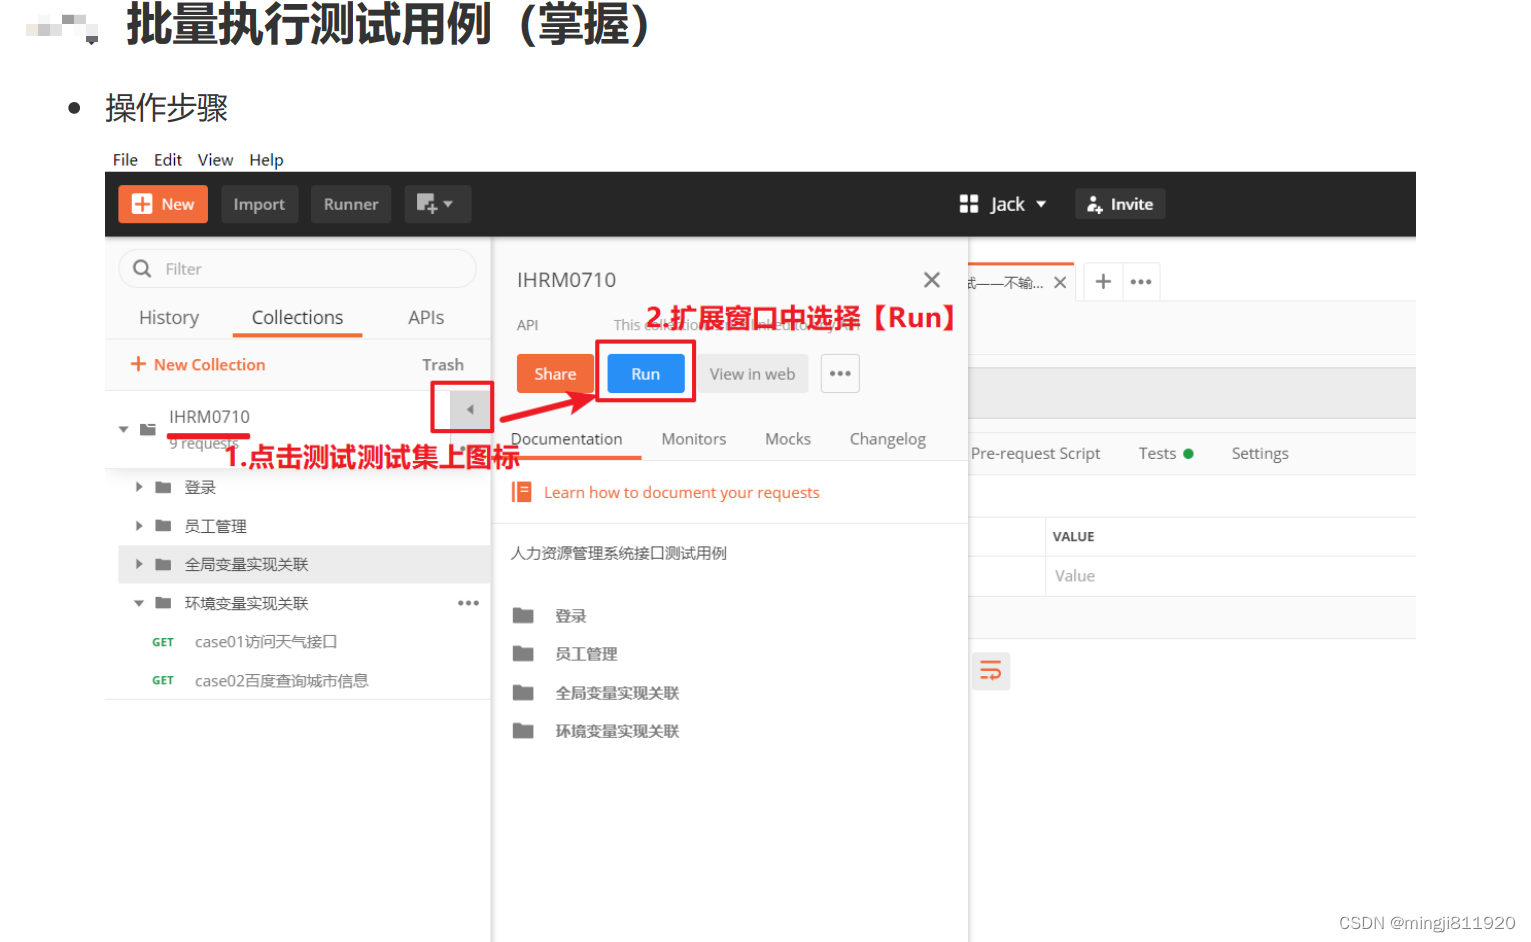This screenshot has width=1531, height=942.
Task: Collapse the 环境变量实现关联 folder in sidebar
Action: [x=139, y=603]
